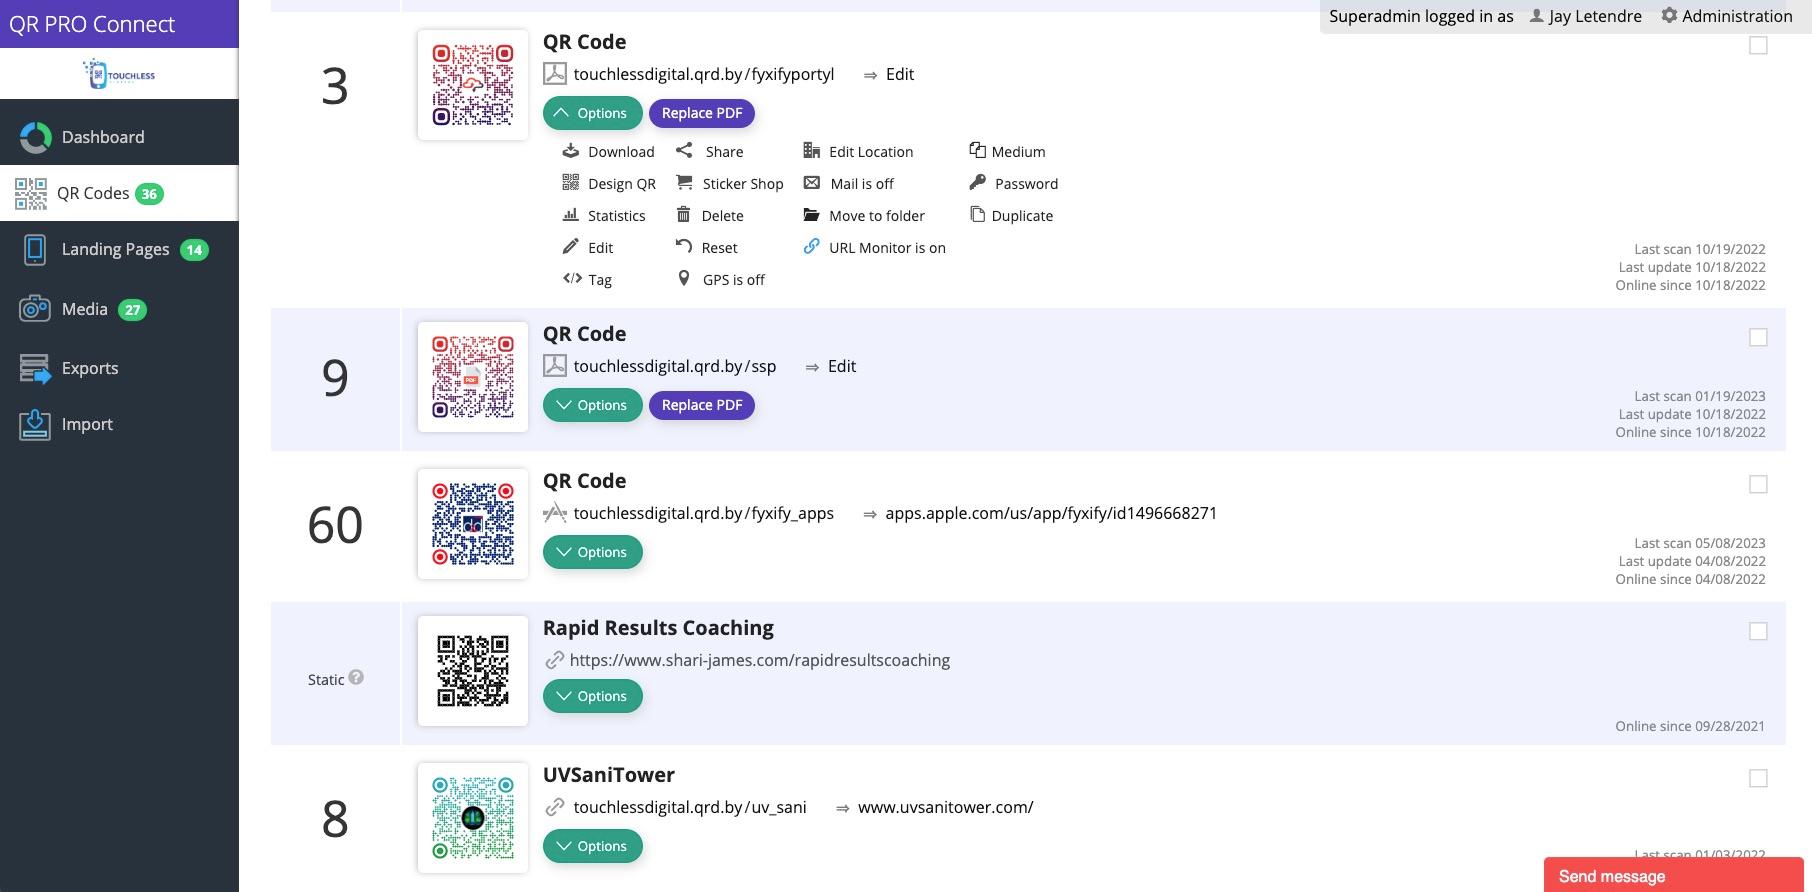
Task: Click the URL Monitor link icon
Action: (x=811, y=247)
